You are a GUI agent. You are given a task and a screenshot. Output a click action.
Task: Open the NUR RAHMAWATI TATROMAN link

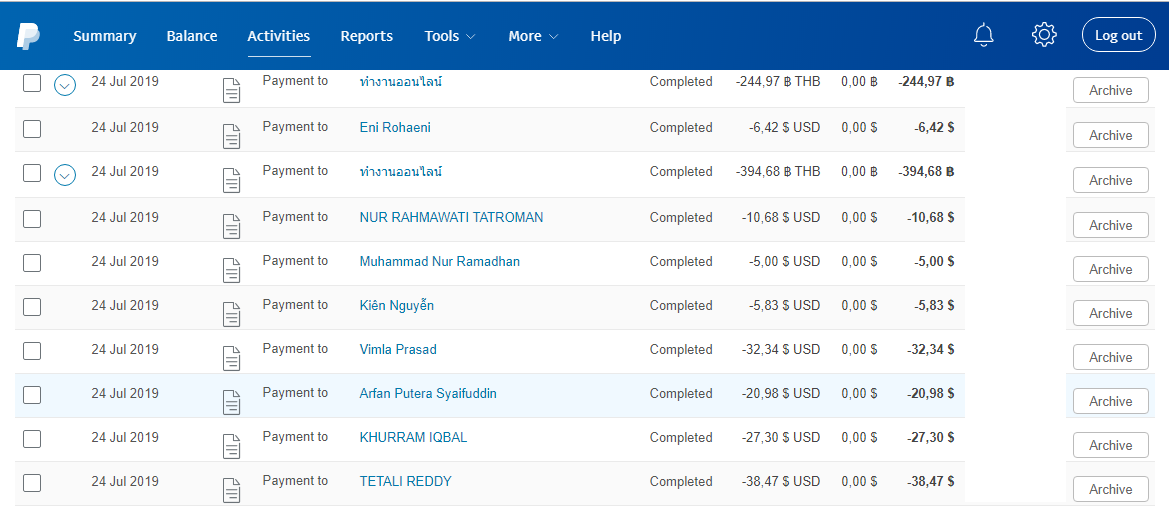pos(451,217)
